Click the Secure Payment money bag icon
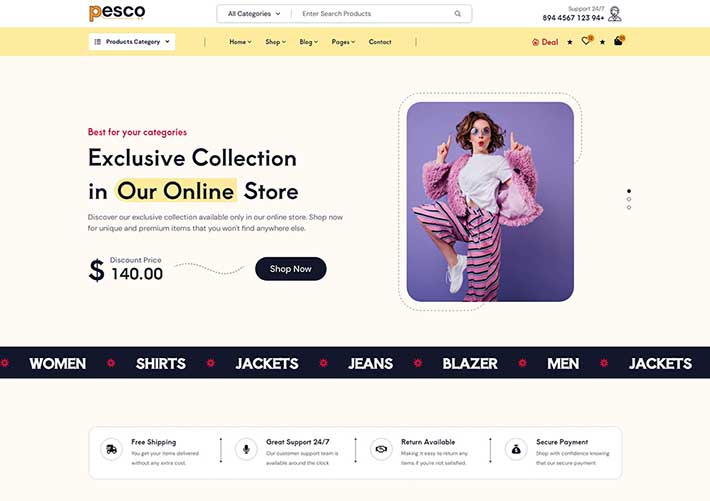Viewport: 710px width, 501px height. coord(516,449)
